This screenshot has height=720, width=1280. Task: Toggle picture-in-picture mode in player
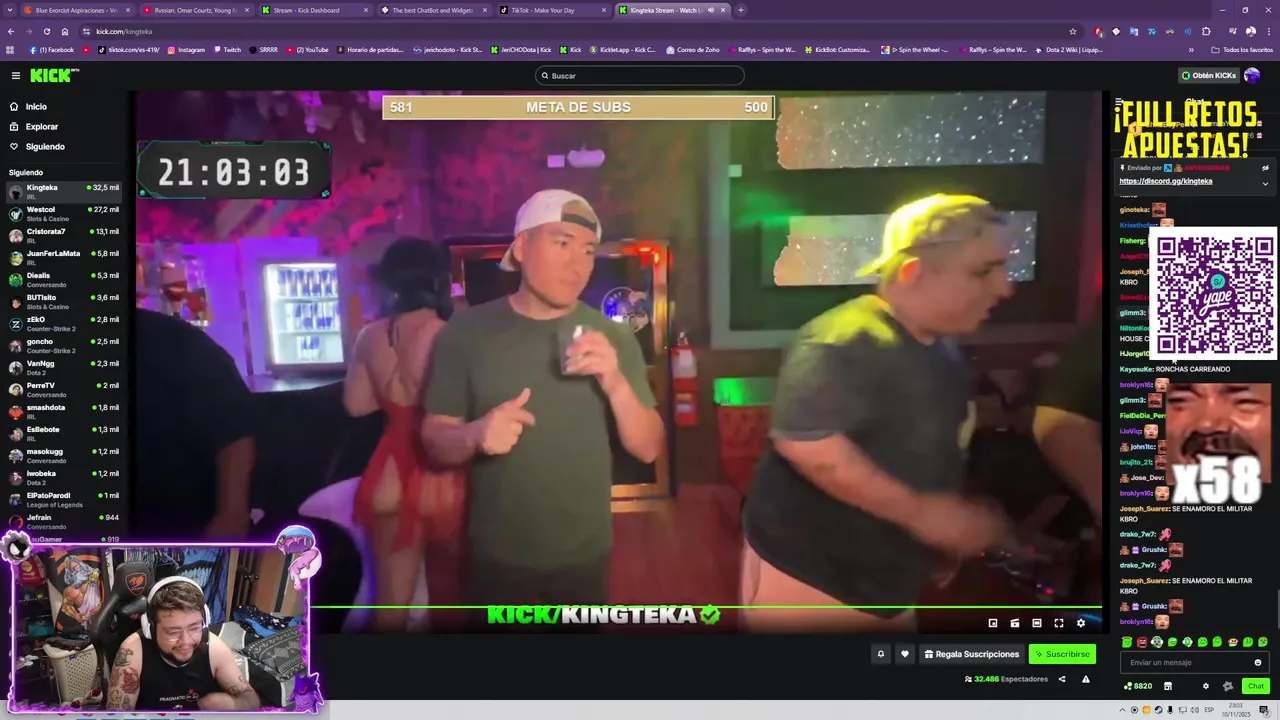(x=993, y=623)
